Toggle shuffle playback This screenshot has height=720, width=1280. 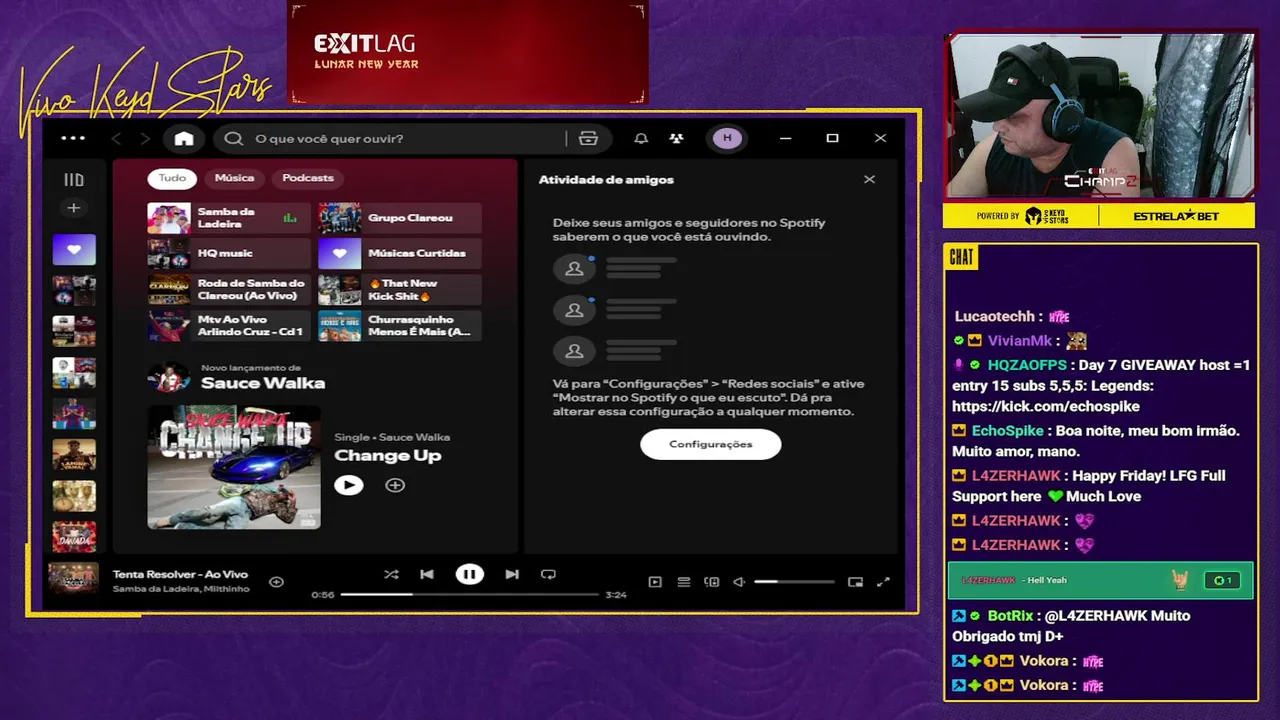[x=391, y=574]
